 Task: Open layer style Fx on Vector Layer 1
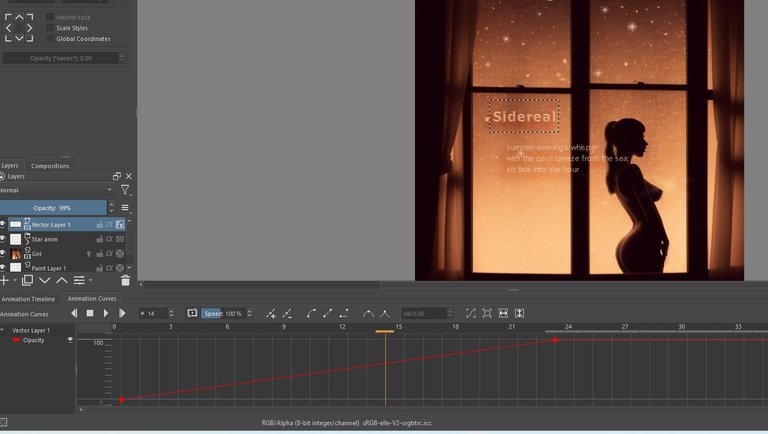click(x=120, y=224)
